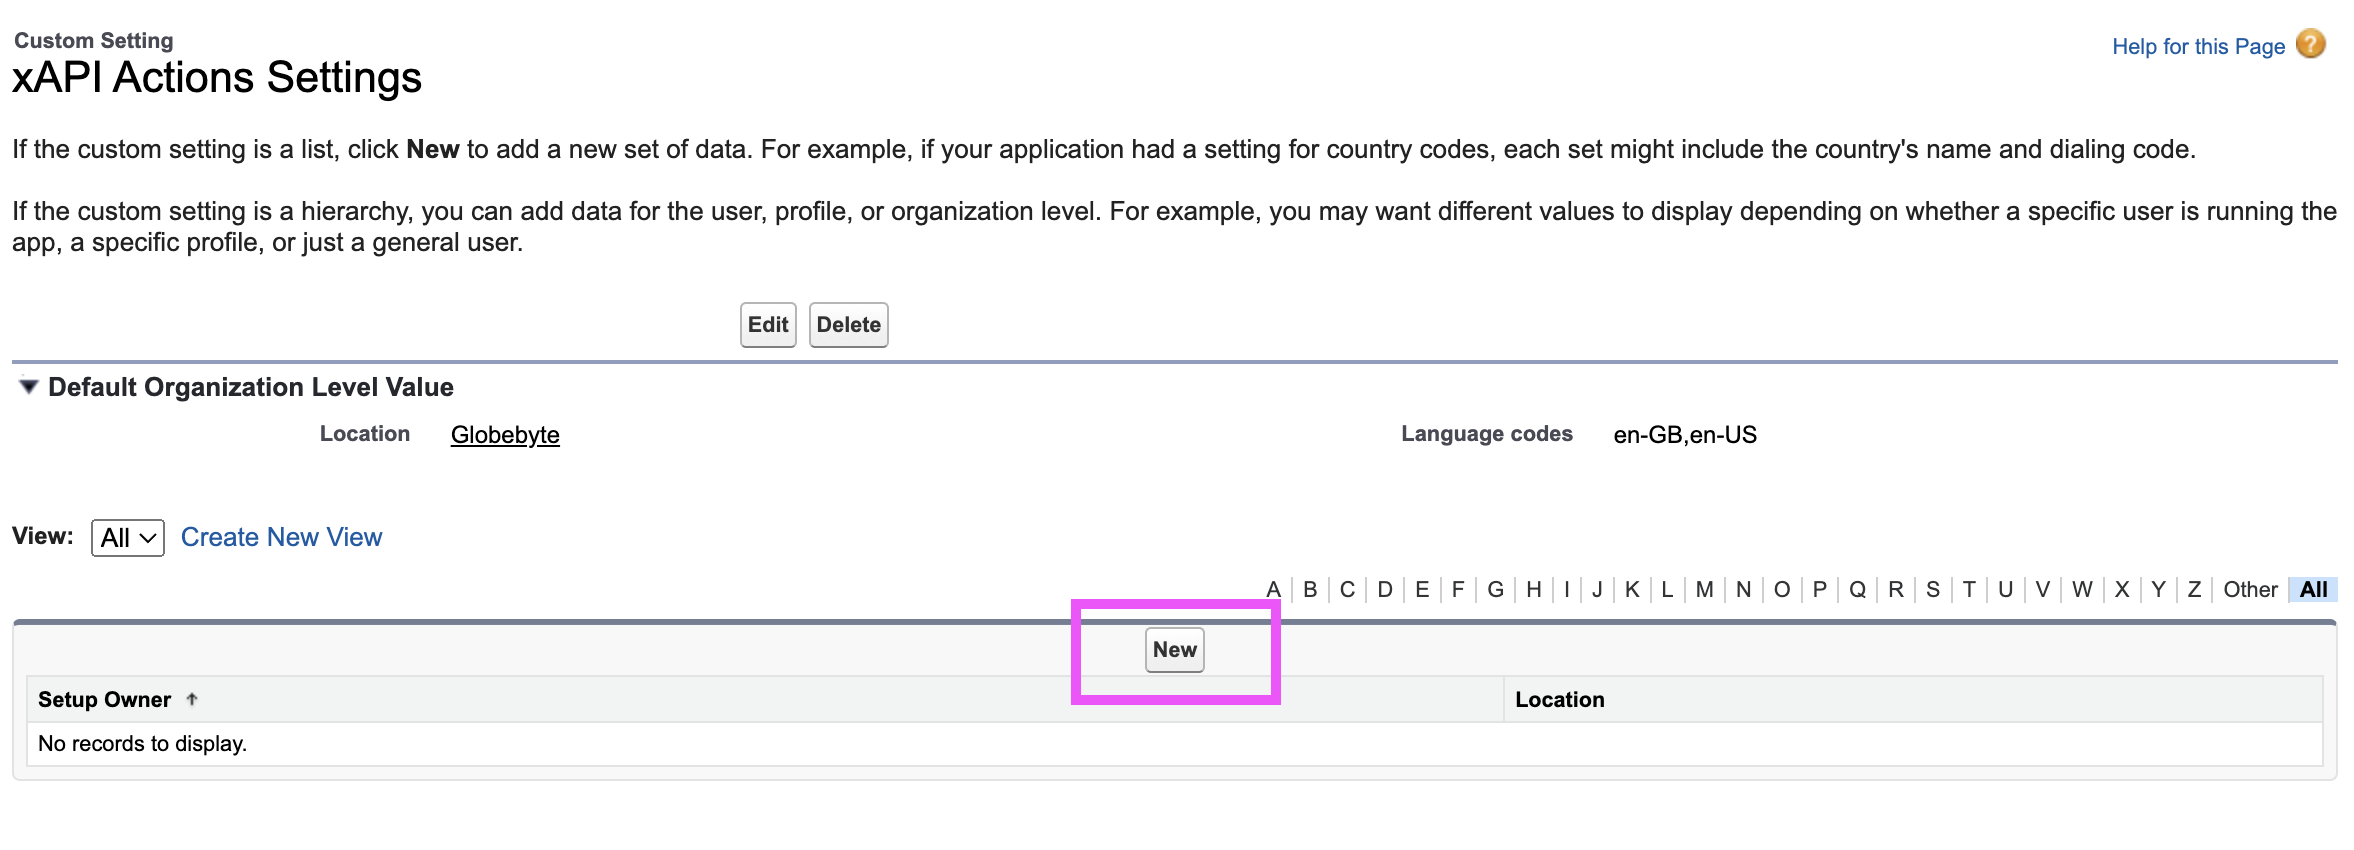The height and width of the screenshot is (850, 2354).
Task: Filter records by letter M
Action: point(1704,590)
